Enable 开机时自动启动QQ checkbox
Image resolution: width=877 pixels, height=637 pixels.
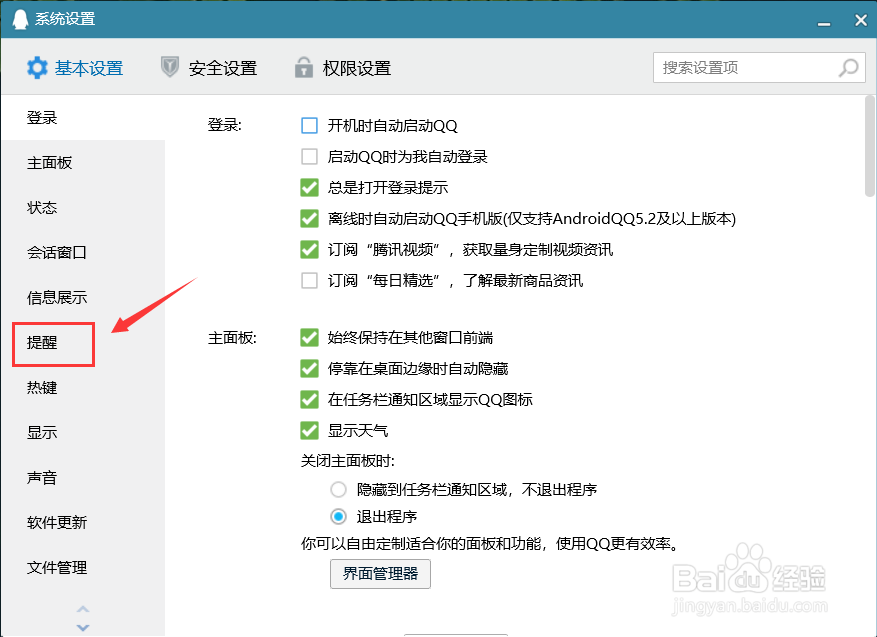(x=309, y=125)
